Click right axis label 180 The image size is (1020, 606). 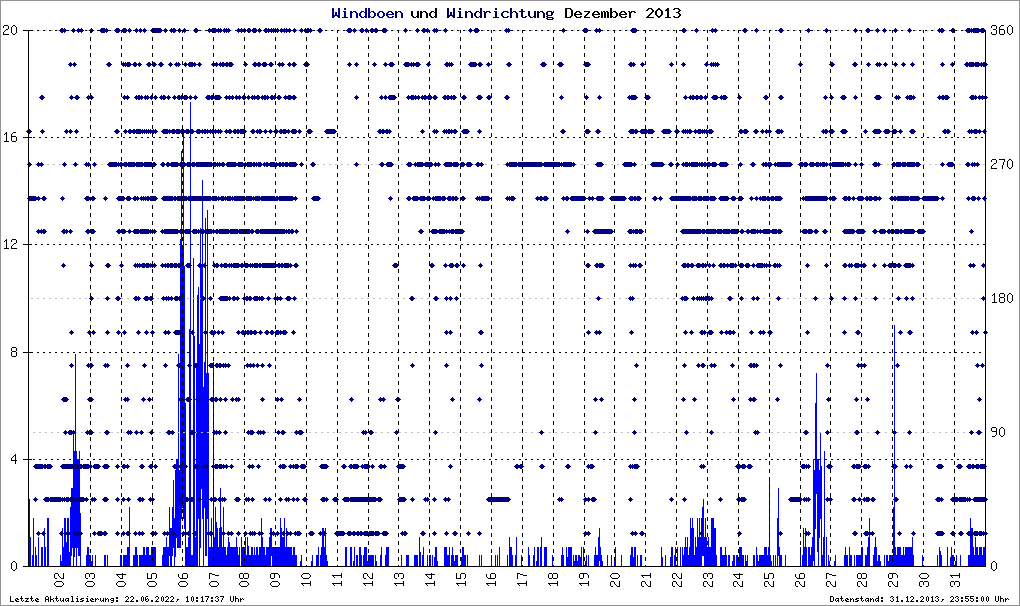[x=1002, y=298]
